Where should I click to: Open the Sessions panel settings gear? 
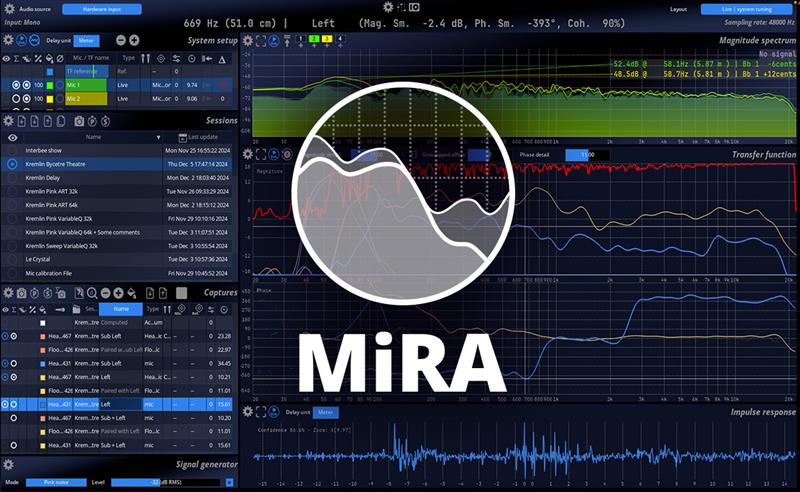8,121
